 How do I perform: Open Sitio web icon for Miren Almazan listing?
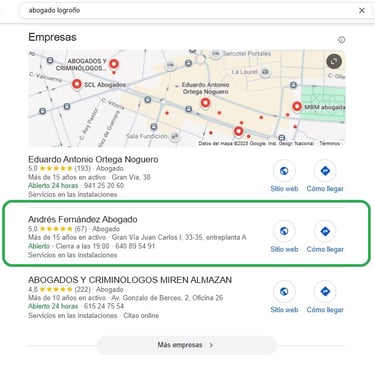(x=284, y=292)
